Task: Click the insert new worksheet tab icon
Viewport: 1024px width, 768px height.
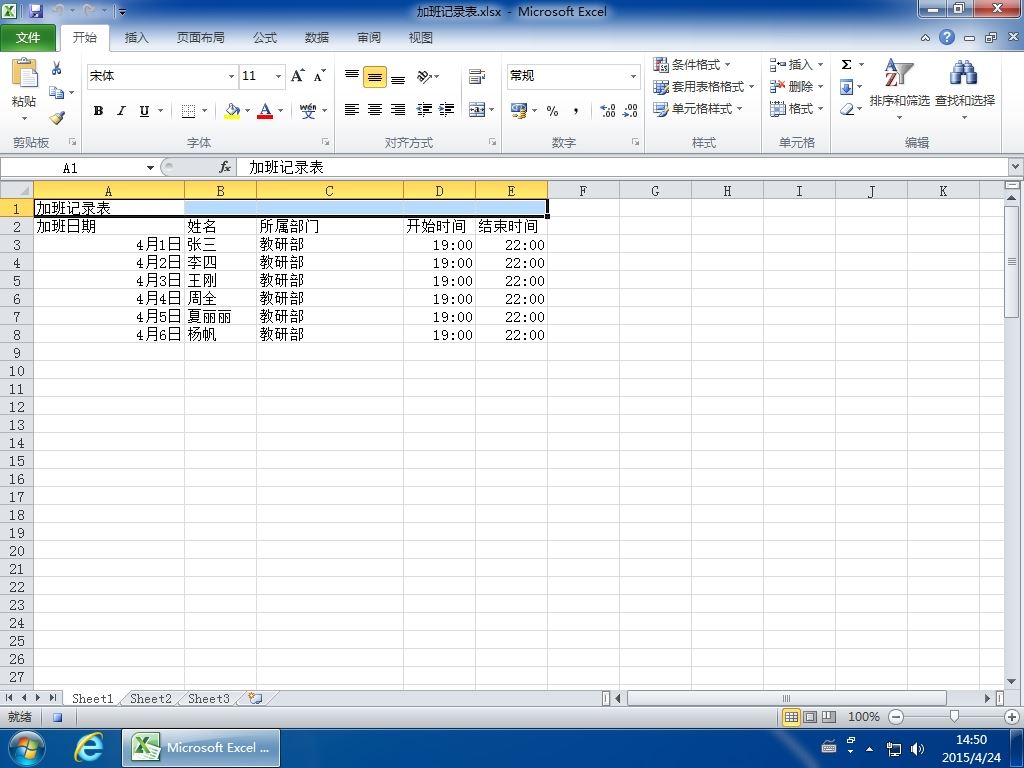Action: click(x=255, y=698)
